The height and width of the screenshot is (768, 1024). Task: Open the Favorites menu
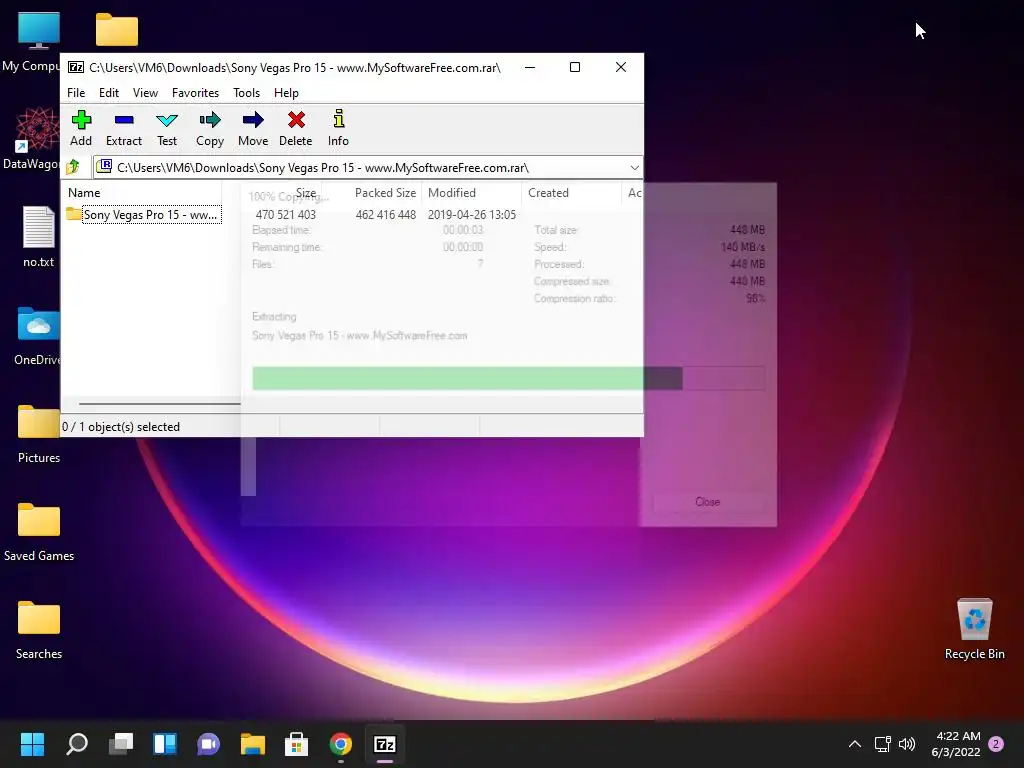tap(195, 93)
